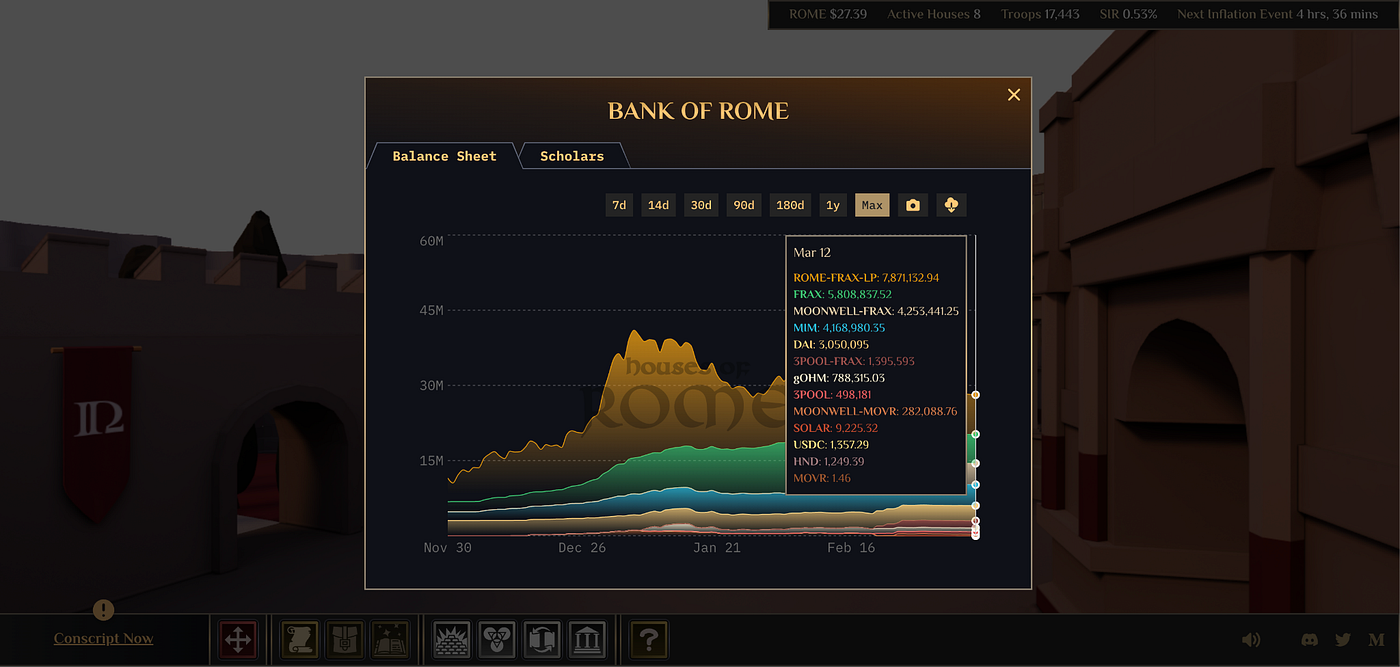Open the Medium M icon
The height and width of the screenshot is (667, 1400).
click(1376, 639)
